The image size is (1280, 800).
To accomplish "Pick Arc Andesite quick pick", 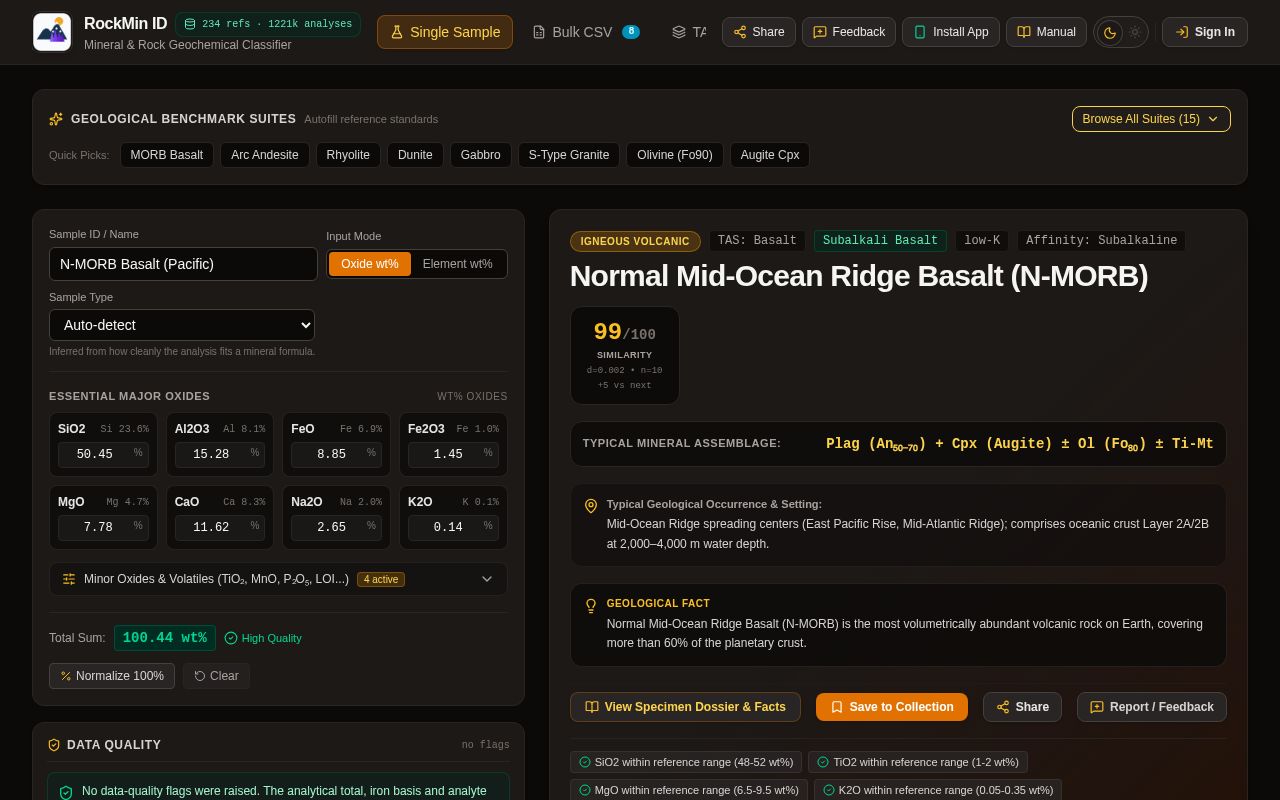I will 265,155.
